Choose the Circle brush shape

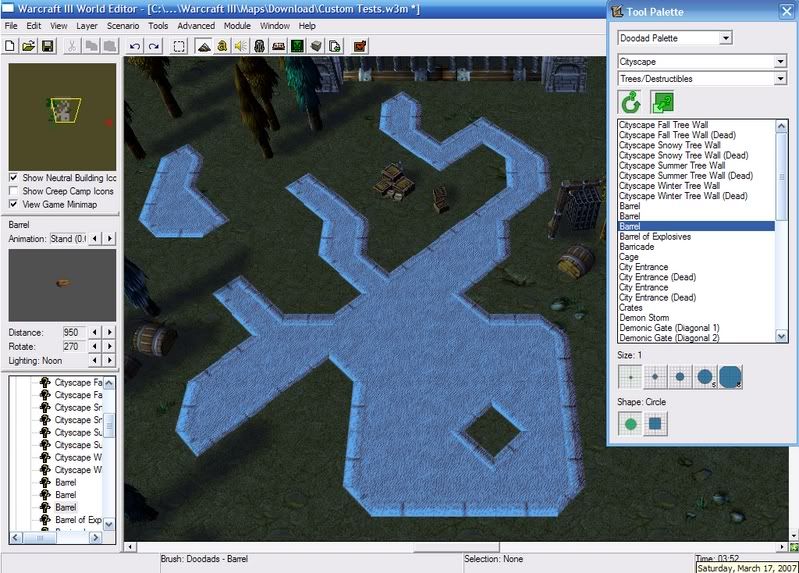tap(630, 424)
